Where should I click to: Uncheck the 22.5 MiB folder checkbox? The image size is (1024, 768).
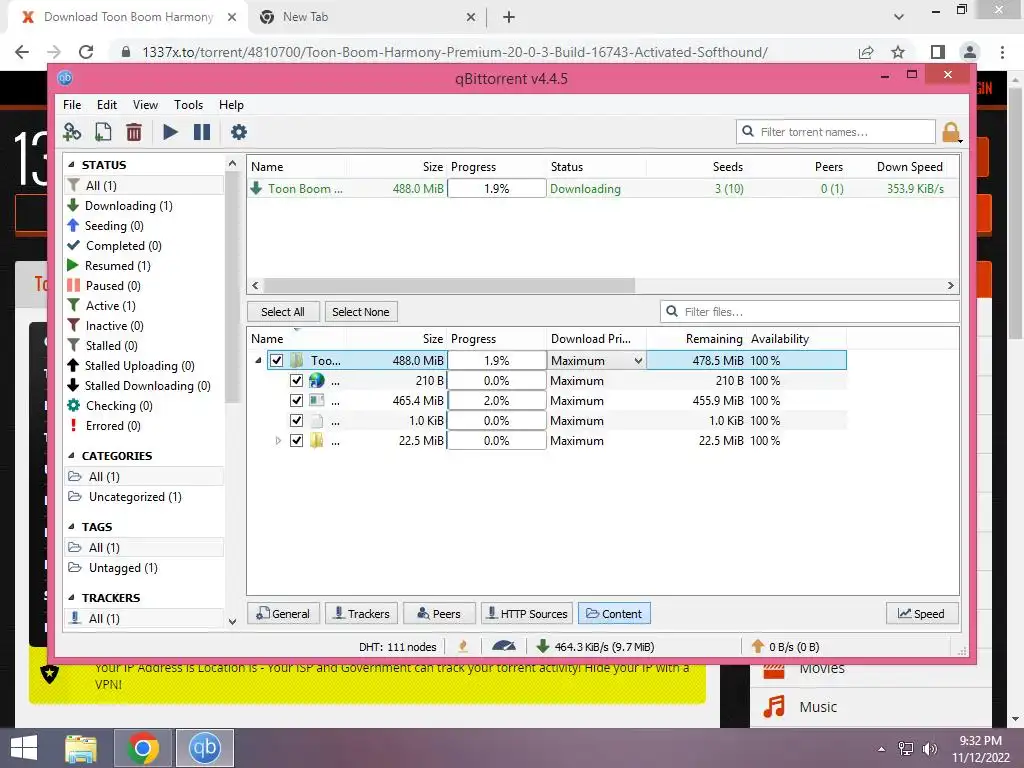[x=296, y=441]
